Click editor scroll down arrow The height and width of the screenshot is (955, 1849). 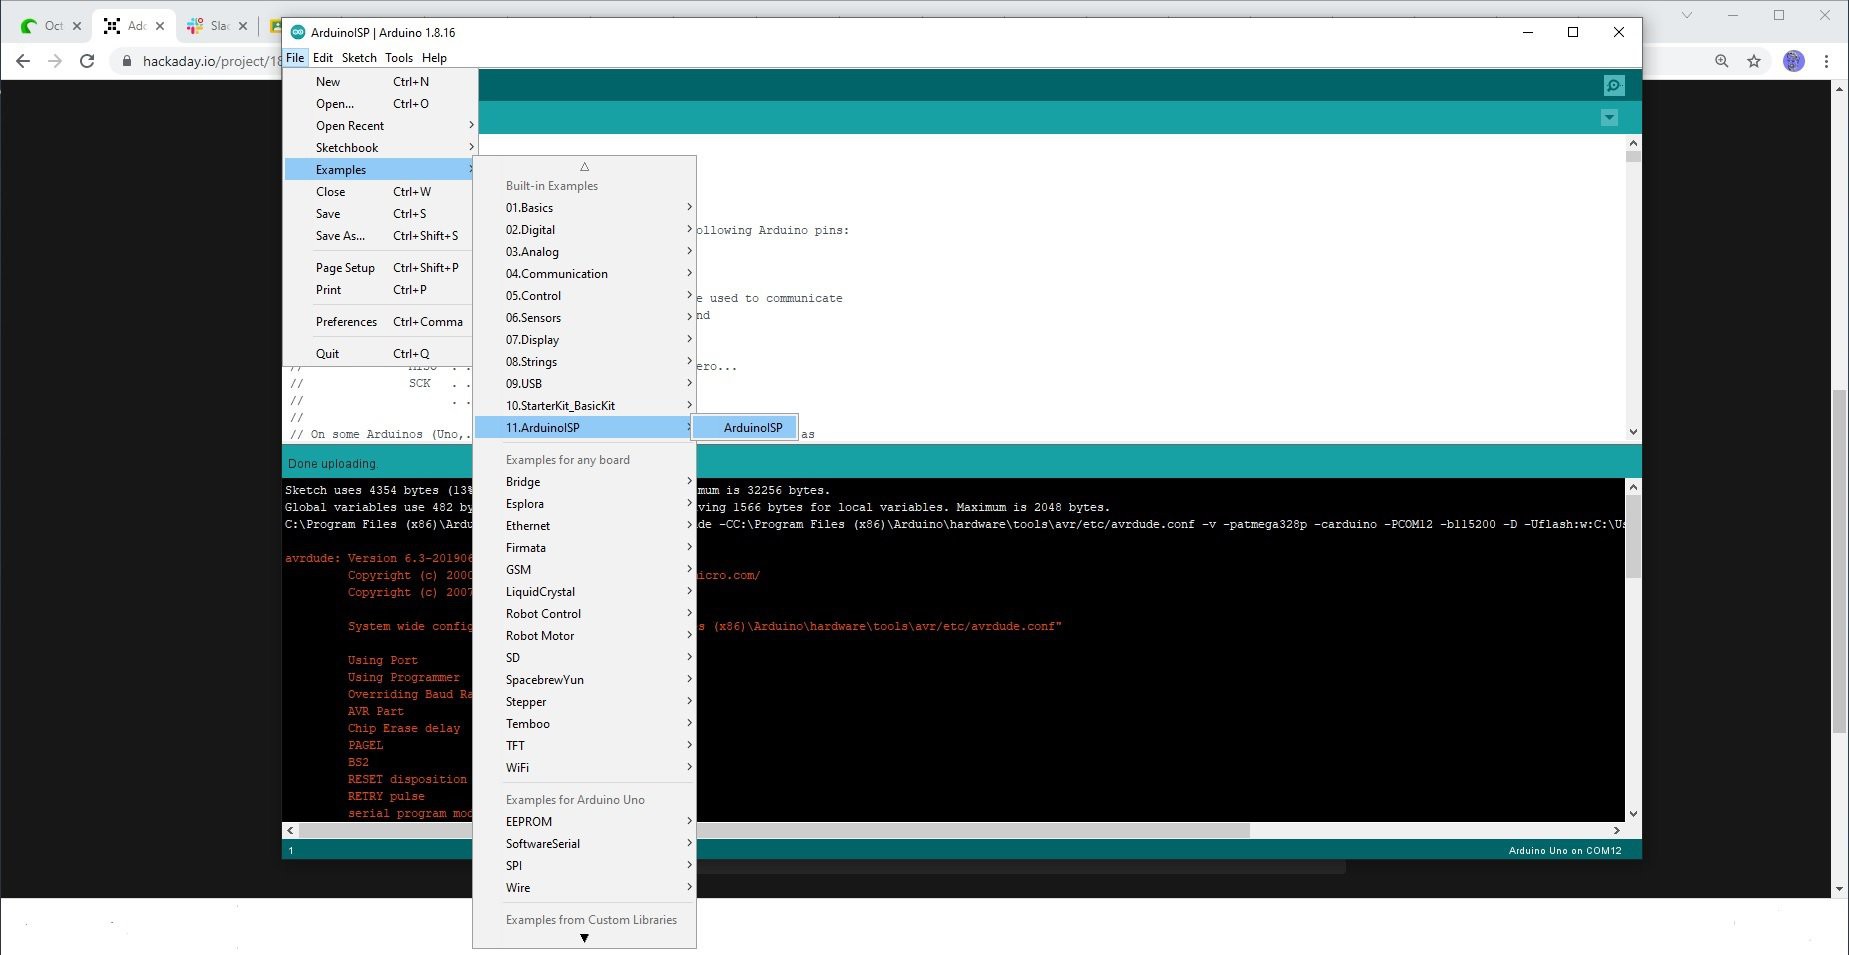tap(1633, 432)
